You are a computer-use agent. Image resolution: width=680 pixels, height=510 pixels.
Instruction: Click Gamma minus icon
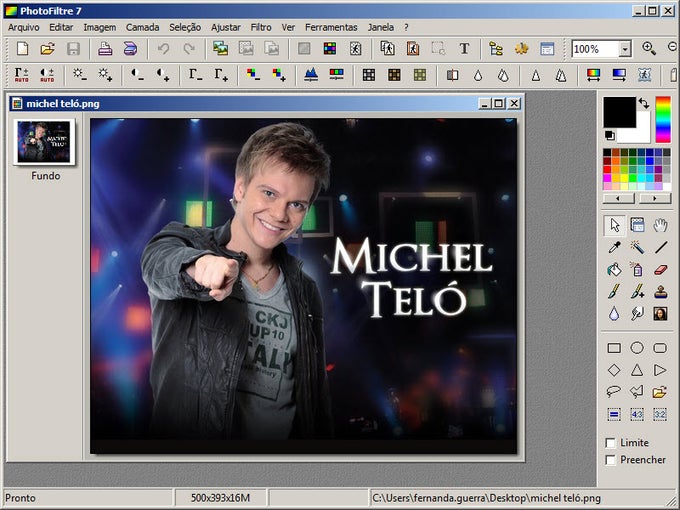point(195,75)
